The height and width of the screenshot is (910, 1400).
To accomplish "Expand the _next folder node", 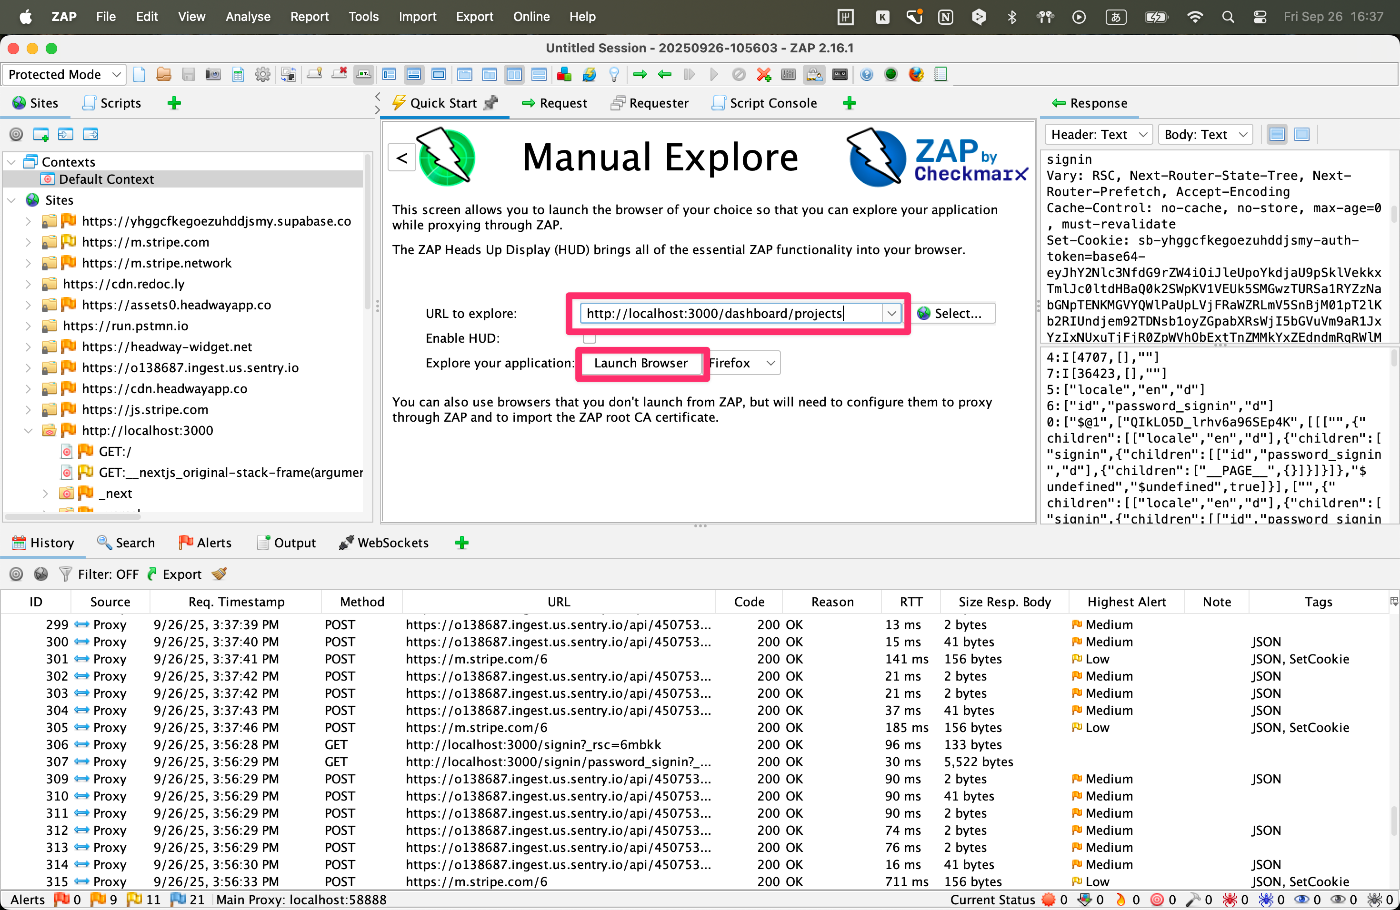I will click(45, 494).
